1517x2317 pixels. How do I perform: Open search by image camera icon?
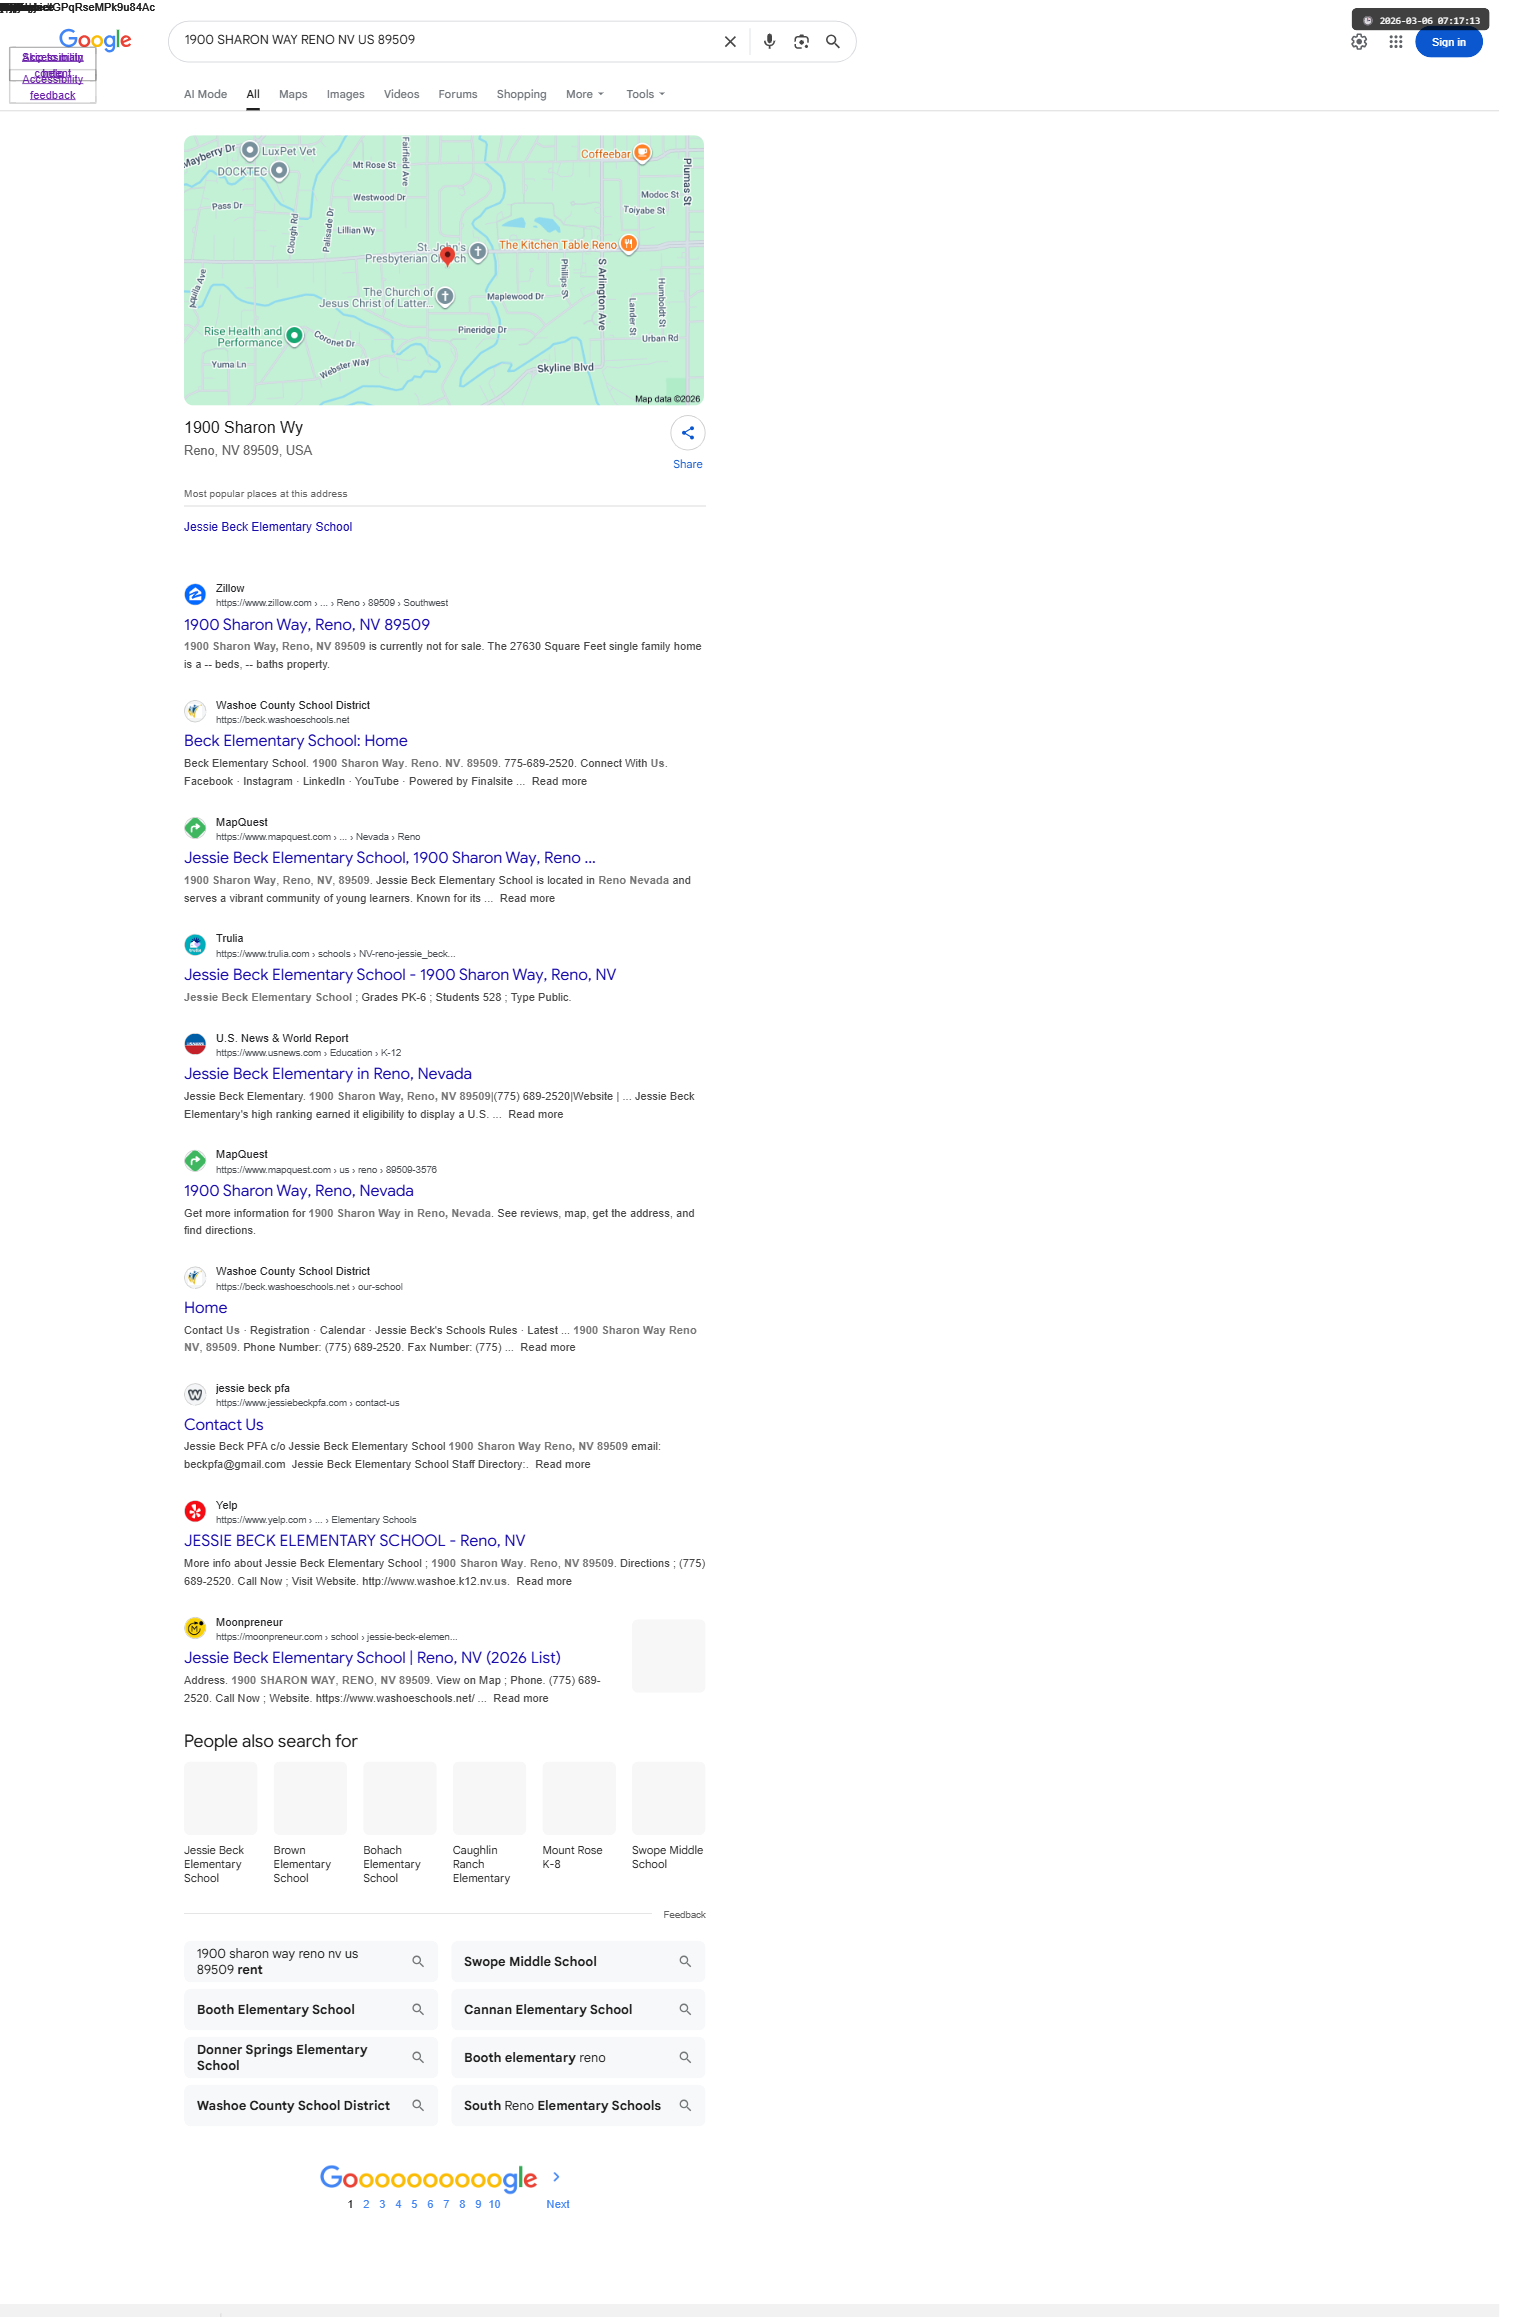click(x=801, y=42)
